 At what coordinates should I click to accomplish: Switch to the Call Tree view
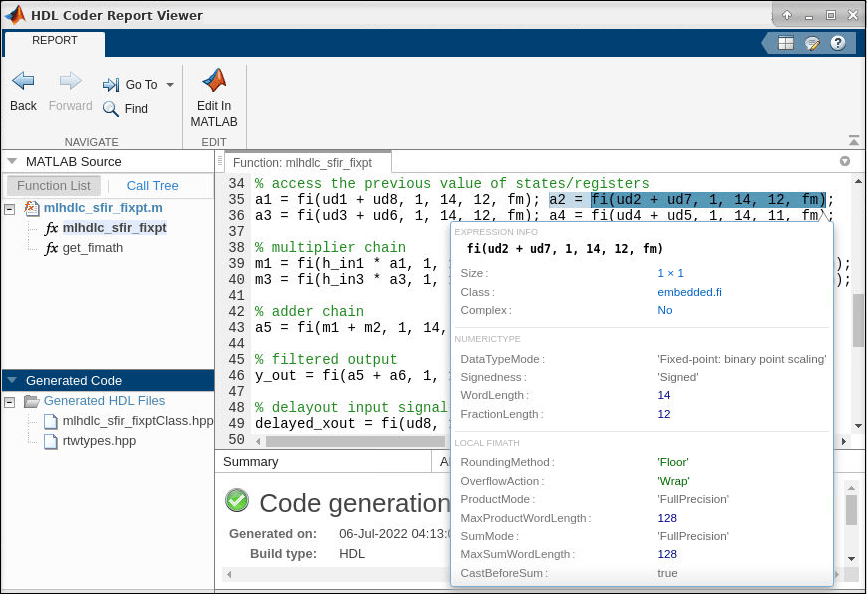[152, 185]
